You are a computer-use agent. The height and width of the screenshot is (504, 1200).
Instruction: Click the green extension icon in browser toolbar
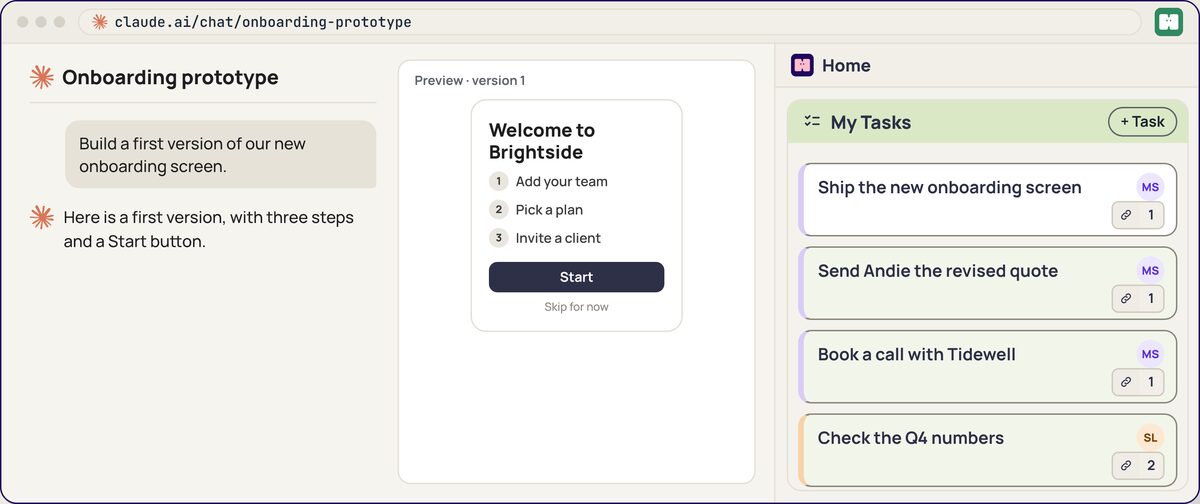(x=1168, y=22)
